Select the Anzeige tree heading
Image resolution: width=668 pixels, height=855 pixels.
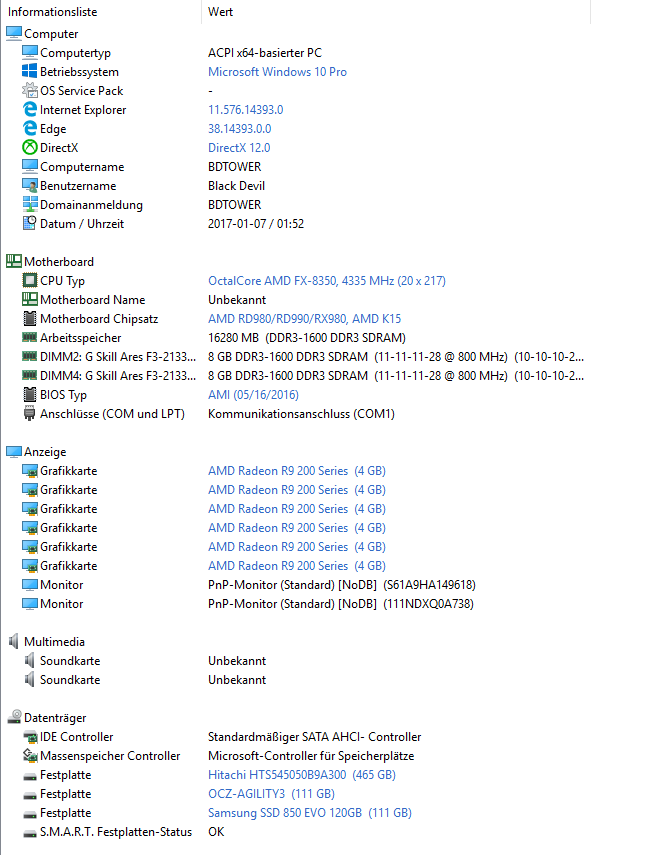pos(45,452)
